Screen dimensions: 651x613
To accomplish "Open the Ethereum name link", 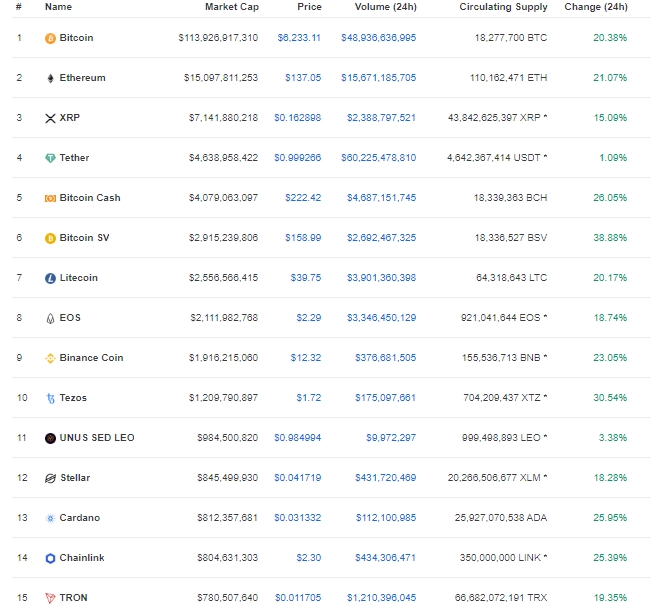I will point(82,78).
